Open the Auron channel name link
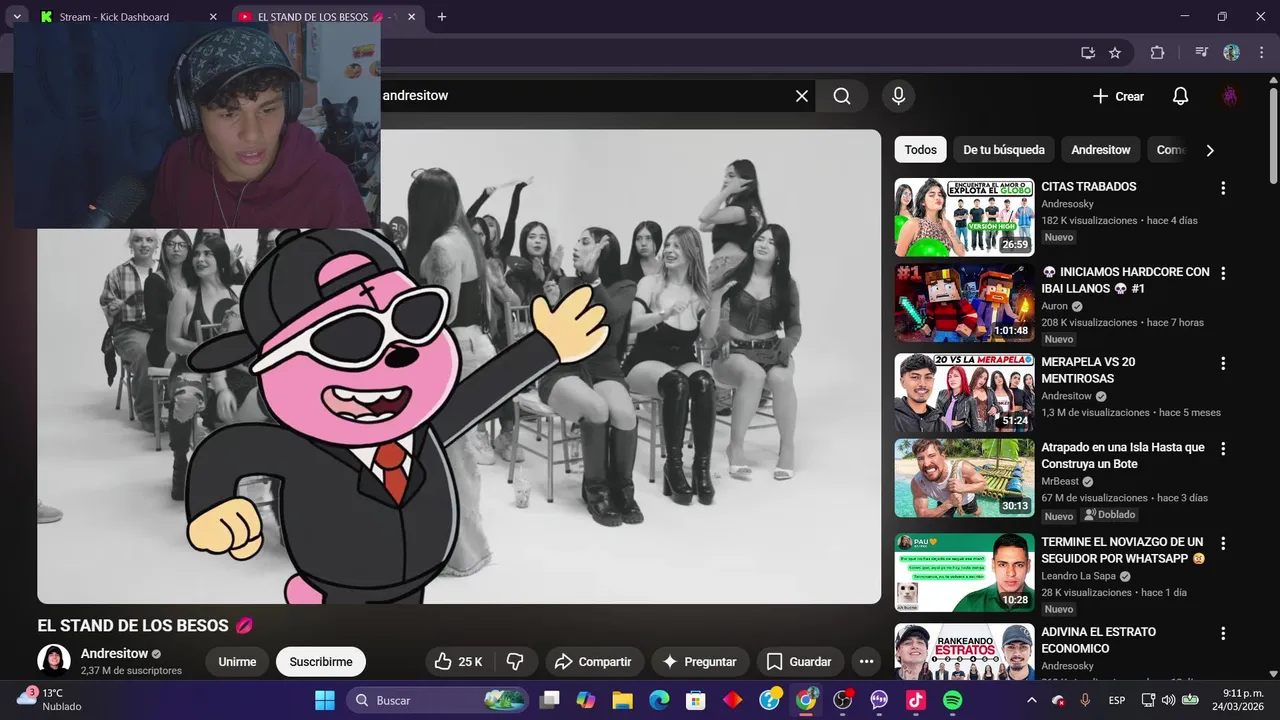The image size is (1280, 720). [x=1054, y=306]
